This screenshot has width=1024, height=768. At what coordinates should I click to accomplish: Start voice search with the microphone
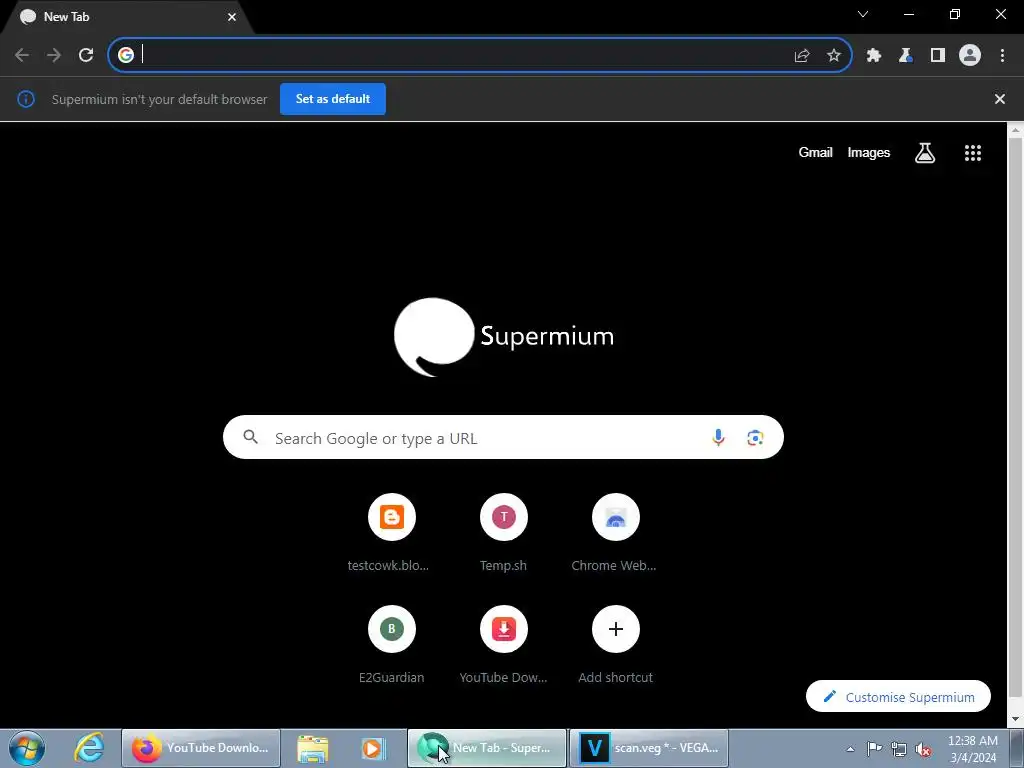[718, 438]
